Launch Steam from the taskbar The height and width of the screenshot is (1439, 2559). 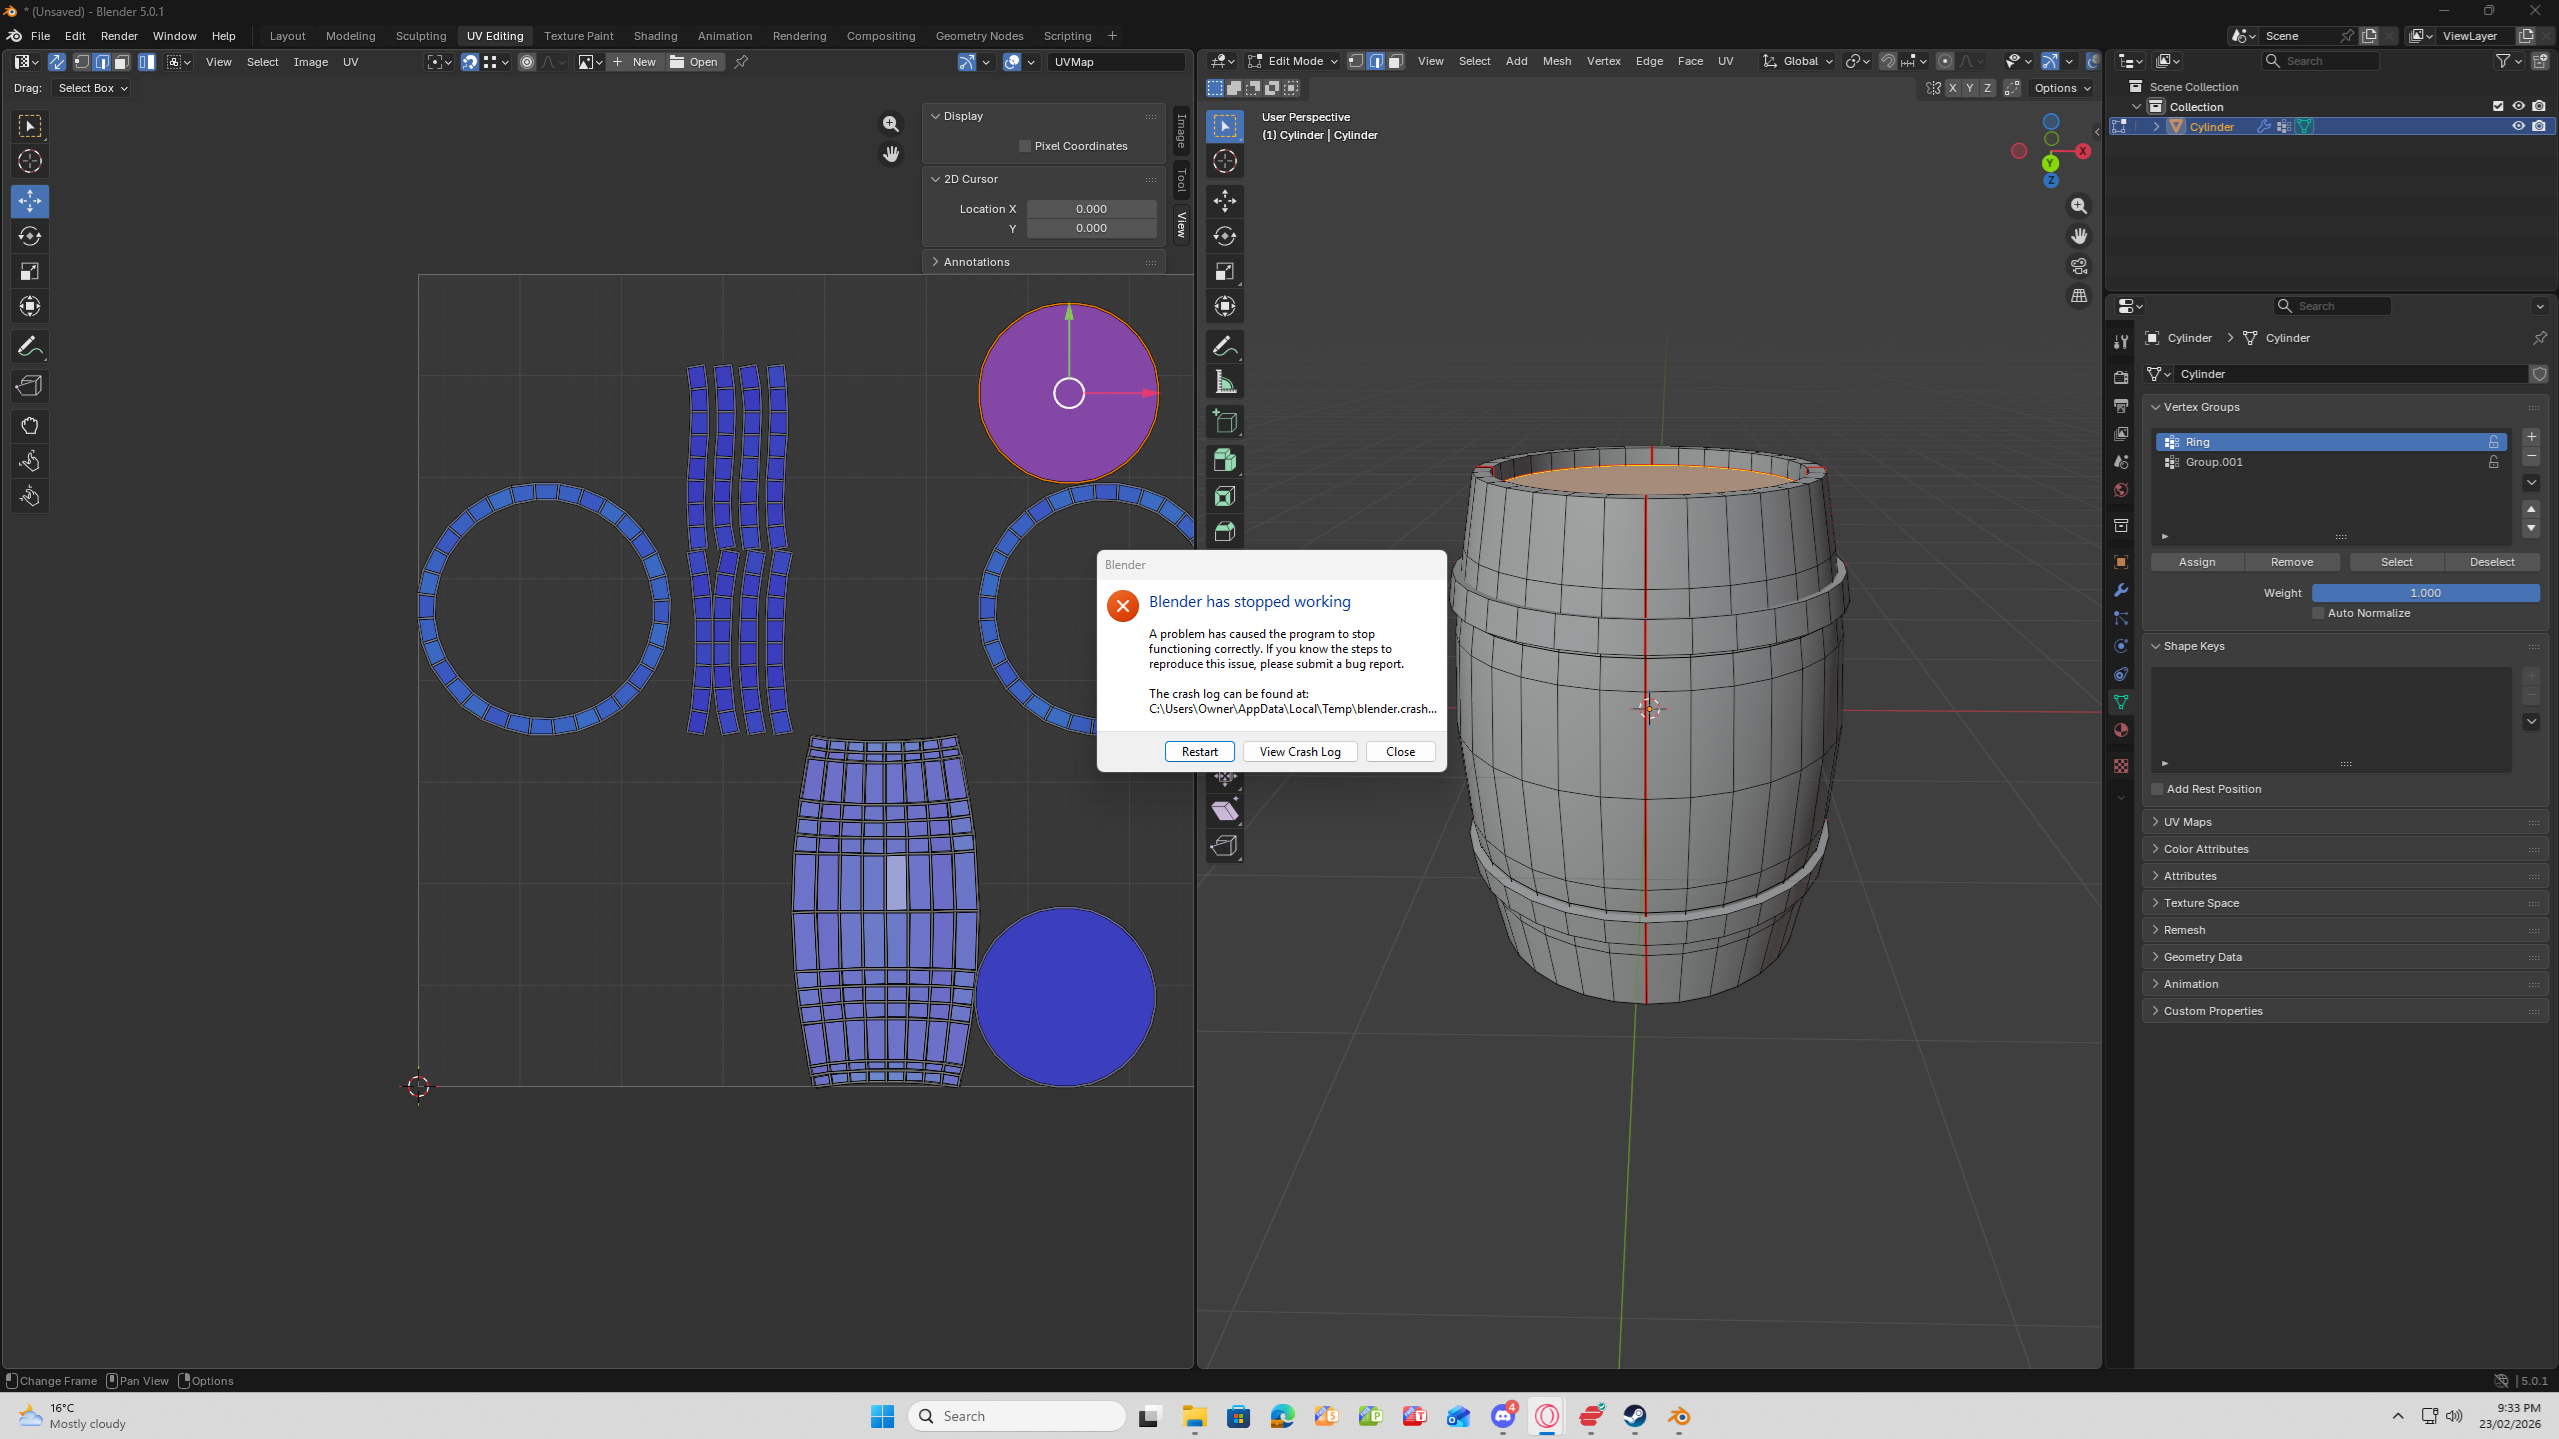coord(1634,1416)
